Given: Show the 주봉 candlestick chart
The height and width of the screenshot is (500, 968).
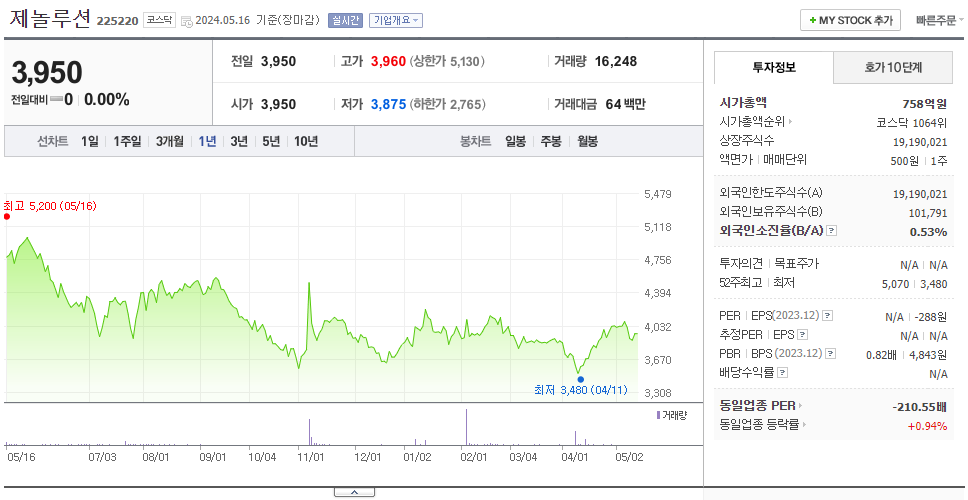Looking at the screenshot, I should tap(551, 141).
